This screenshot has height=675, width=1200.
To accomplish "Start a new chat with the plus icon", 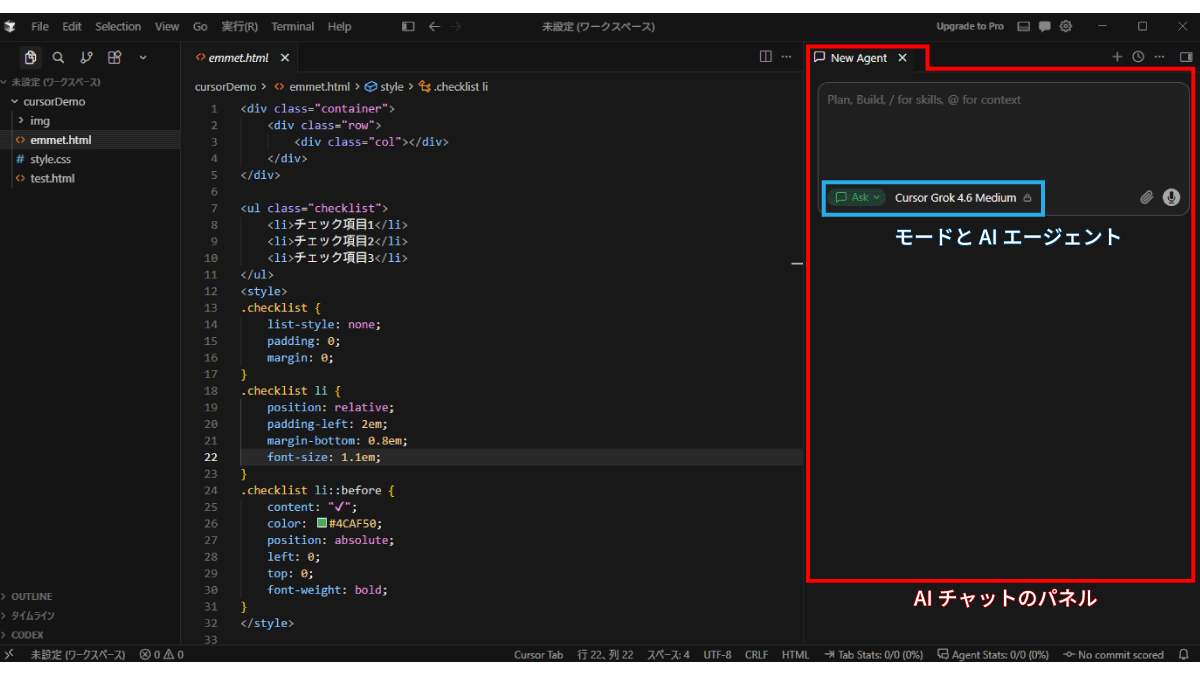I will (x=1117, y=57).
